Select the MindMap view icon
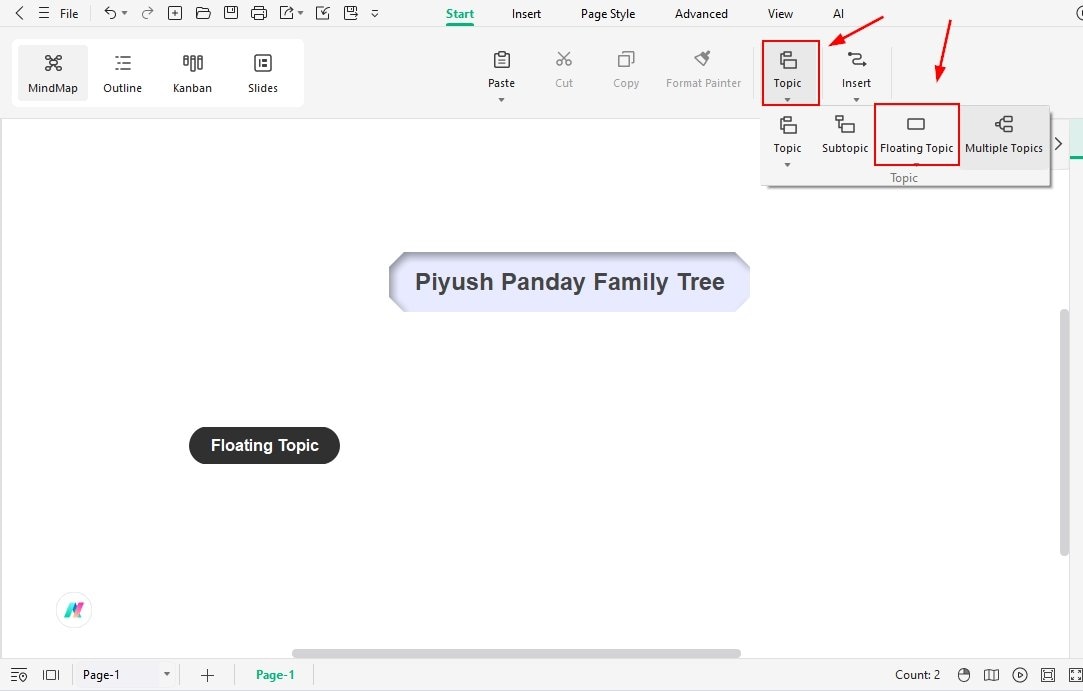 tap(52, 72)
